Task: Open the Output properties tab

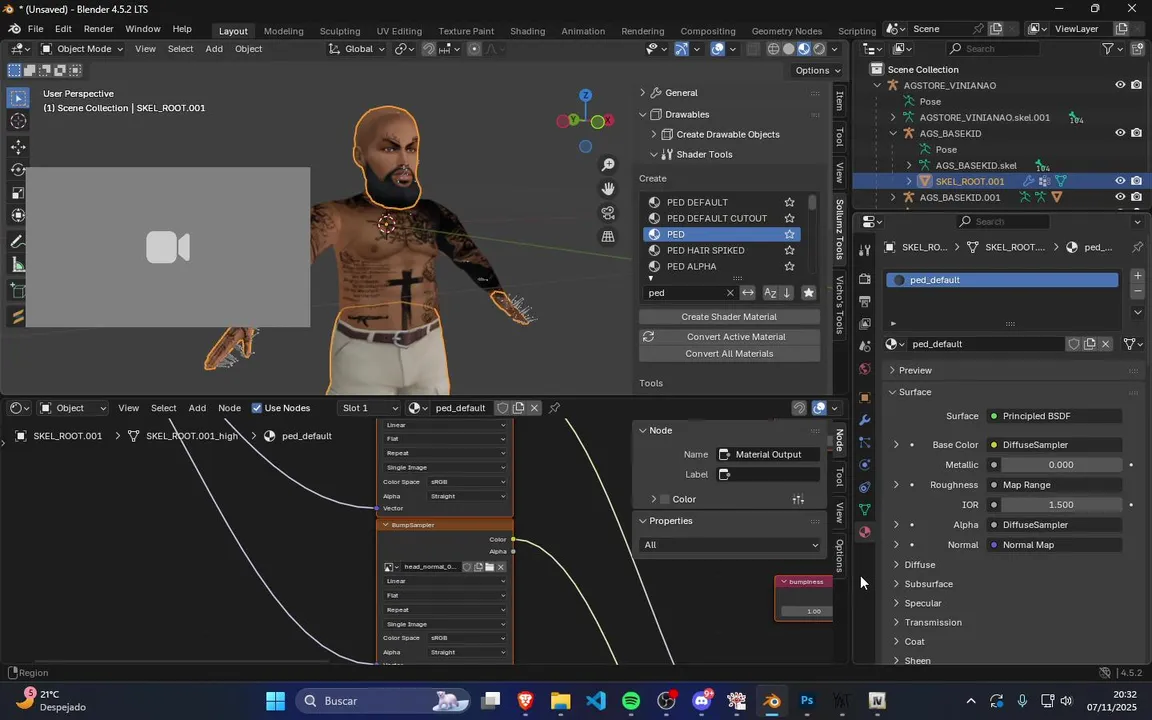Action: 865,301
